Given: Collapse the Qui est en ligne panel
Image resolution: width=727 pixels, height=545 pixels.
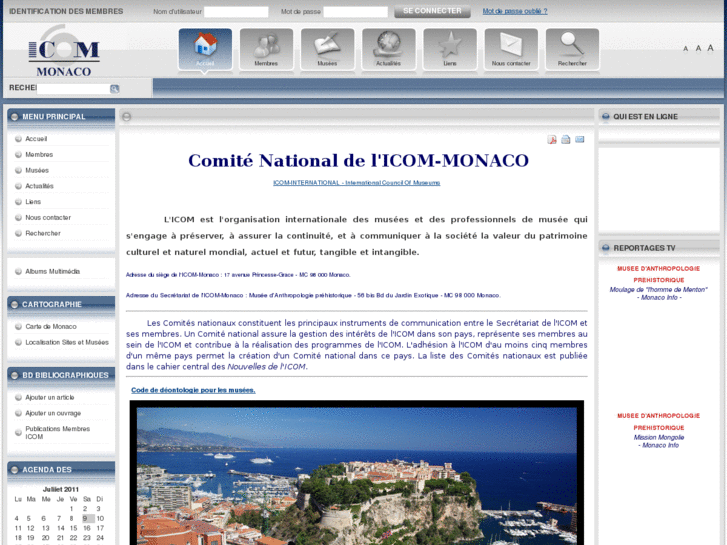Looking at the screenshot, I should [606, 117].
